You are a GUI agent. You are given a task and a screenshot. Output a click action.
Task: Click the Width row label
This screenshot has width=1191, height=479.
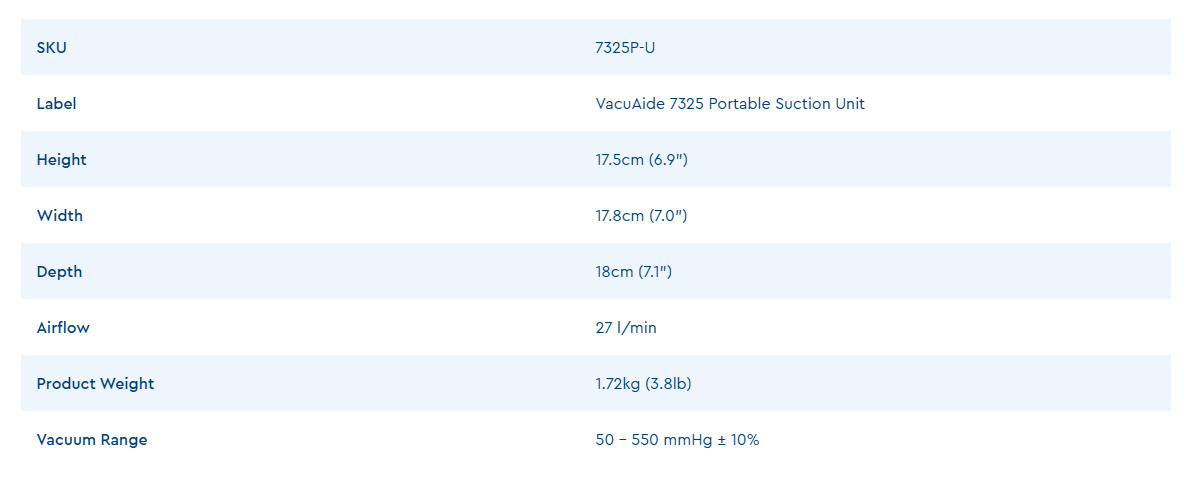tap(60, 215)
